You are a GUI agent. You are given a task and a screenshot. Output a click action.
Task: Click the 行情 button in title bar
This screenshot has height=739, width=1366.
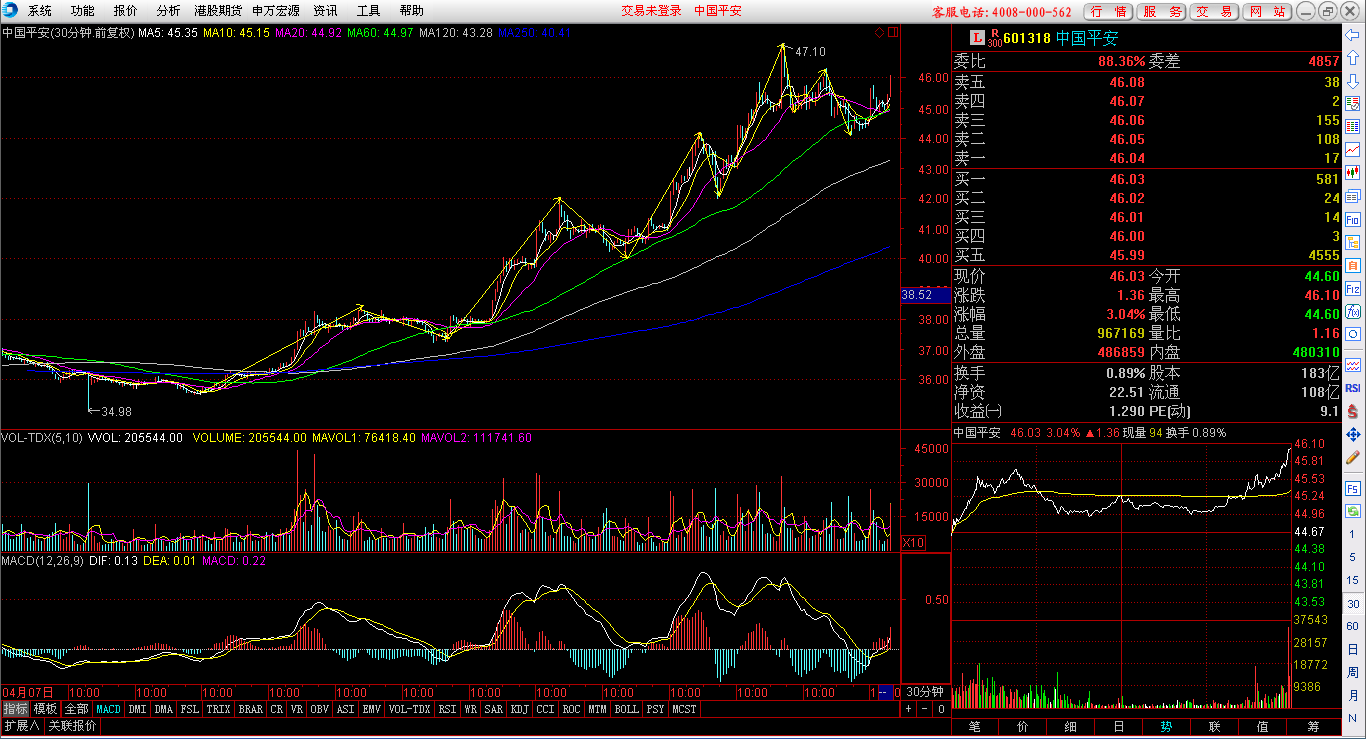[1109, 12]
